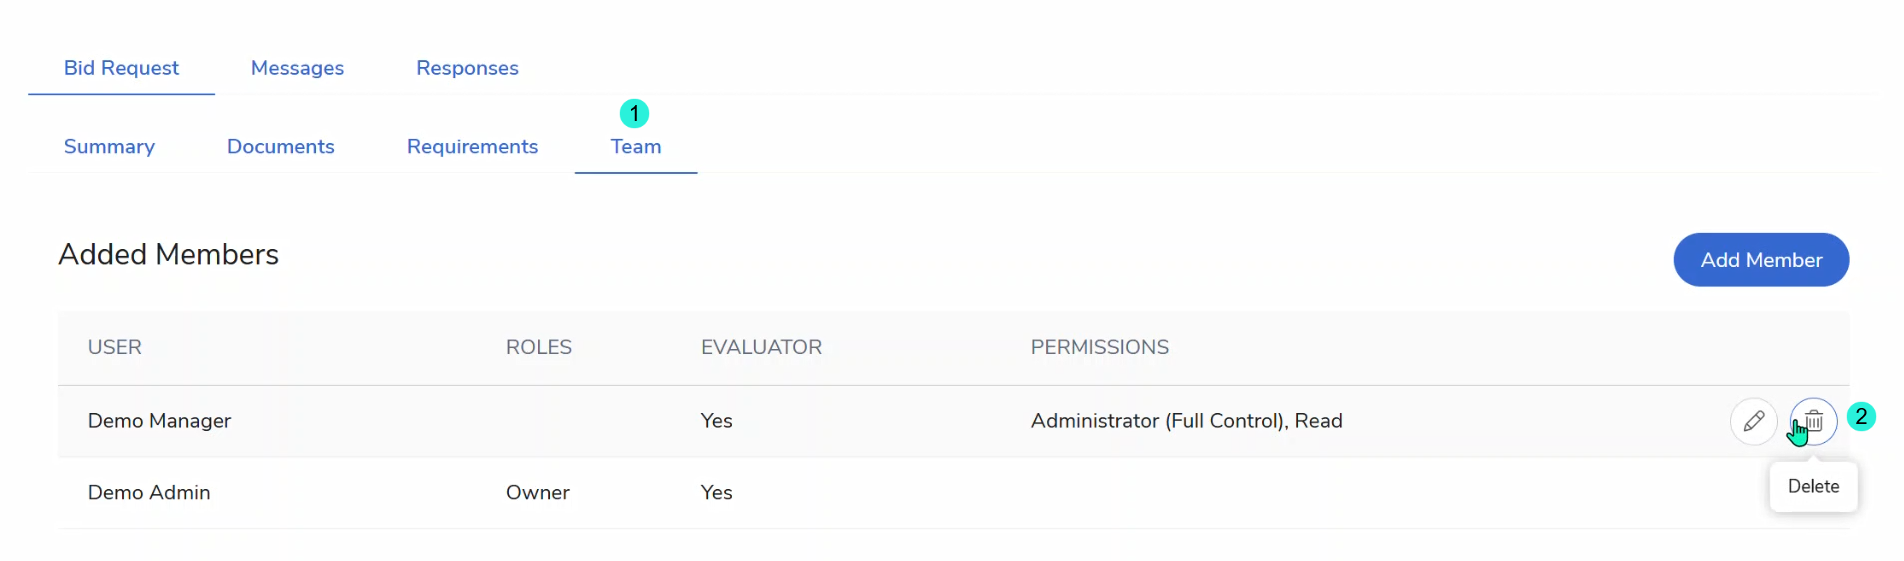View the Requirements sub-tab
This screenshot has width=1904, height=561.
click(472, 147)
